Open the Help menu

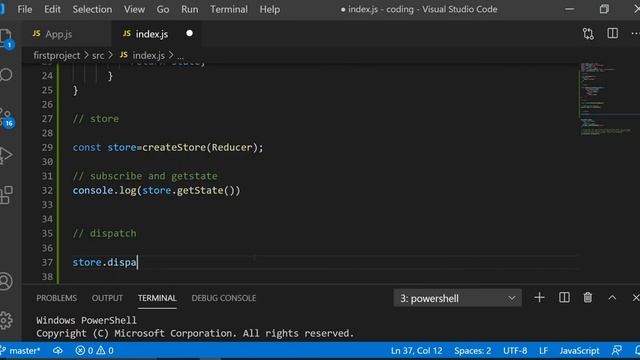point(270,9)
